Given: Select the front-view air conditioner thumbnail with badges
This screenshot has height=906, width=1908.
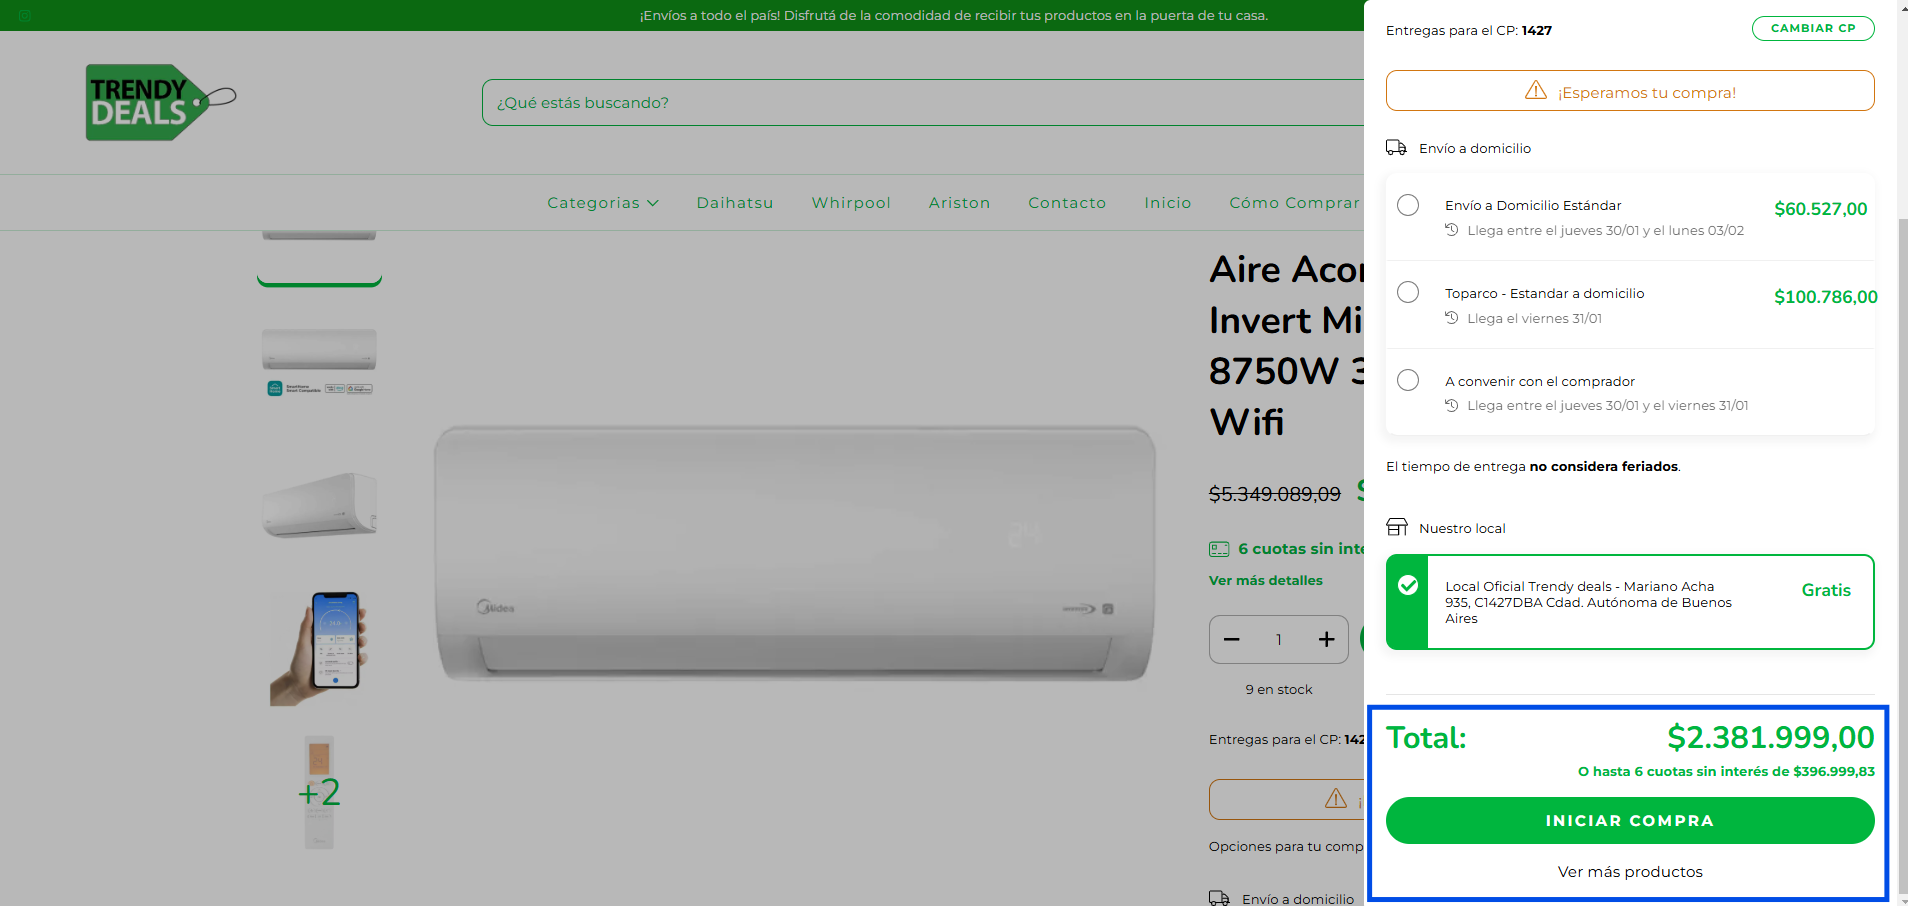Looking at the screenshot, I should tap(319, 361).
